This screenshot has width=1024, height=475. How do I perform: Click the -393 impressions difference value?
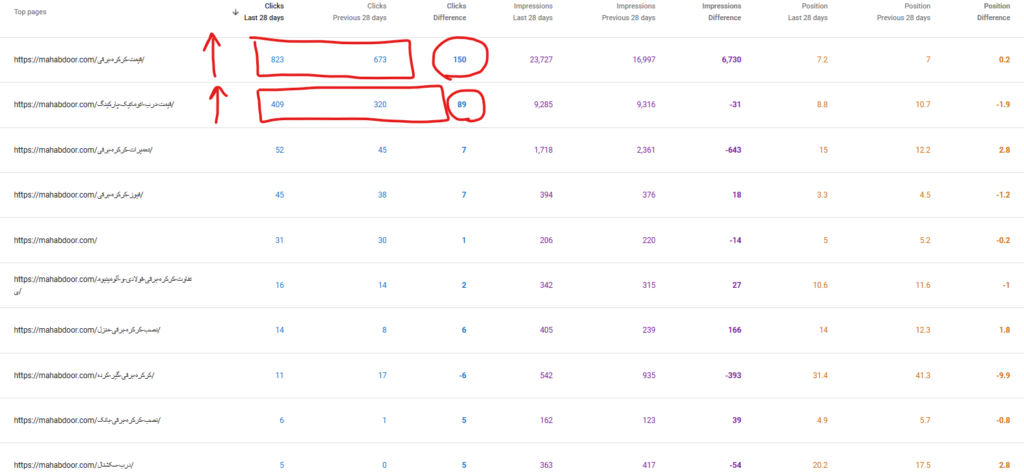coord(733,375)
